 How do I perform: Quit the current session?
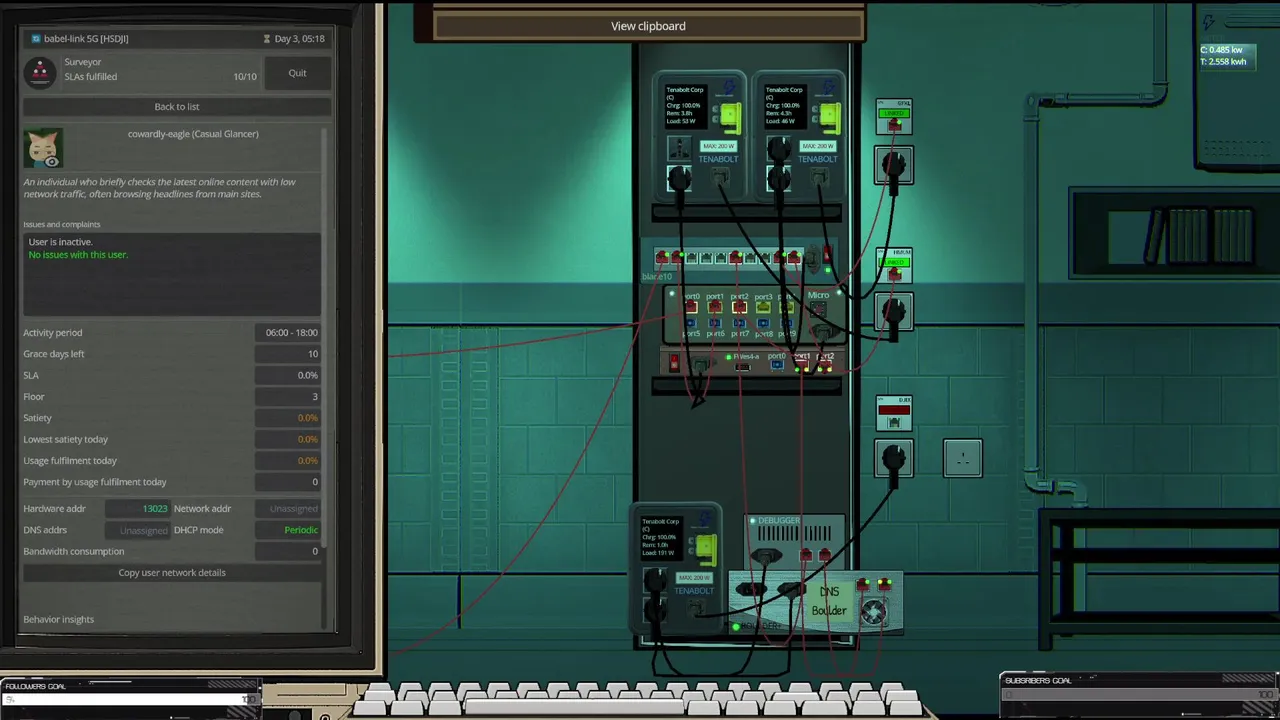[297, 73]
